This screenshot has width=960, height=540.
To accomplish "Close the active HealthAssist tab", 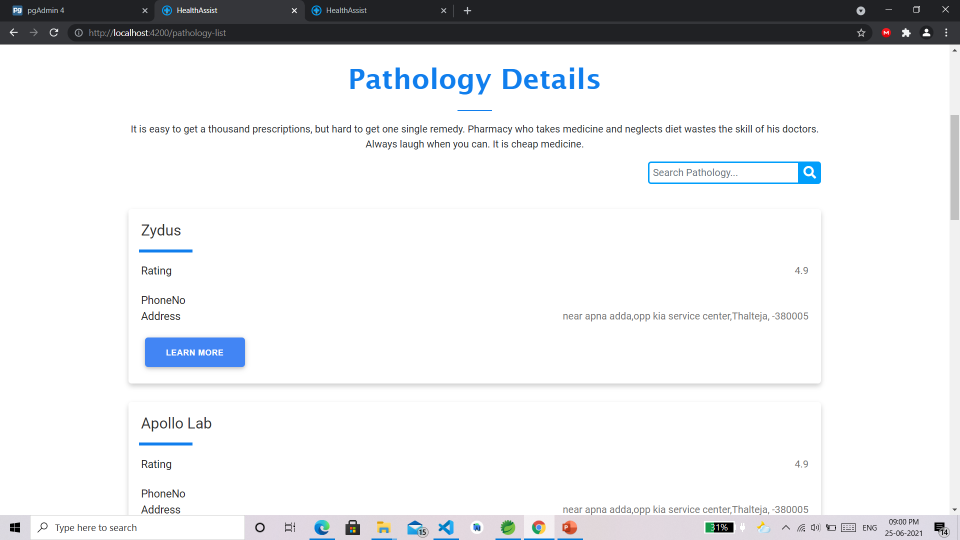I will [294, 10].
